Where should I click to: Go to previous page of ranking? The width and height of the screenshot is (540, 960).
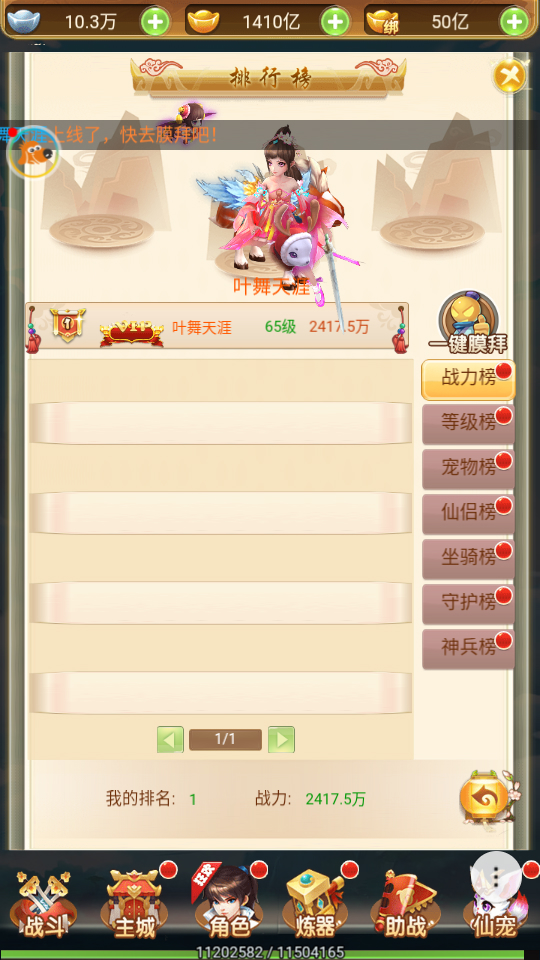click(x=170, y=740)
